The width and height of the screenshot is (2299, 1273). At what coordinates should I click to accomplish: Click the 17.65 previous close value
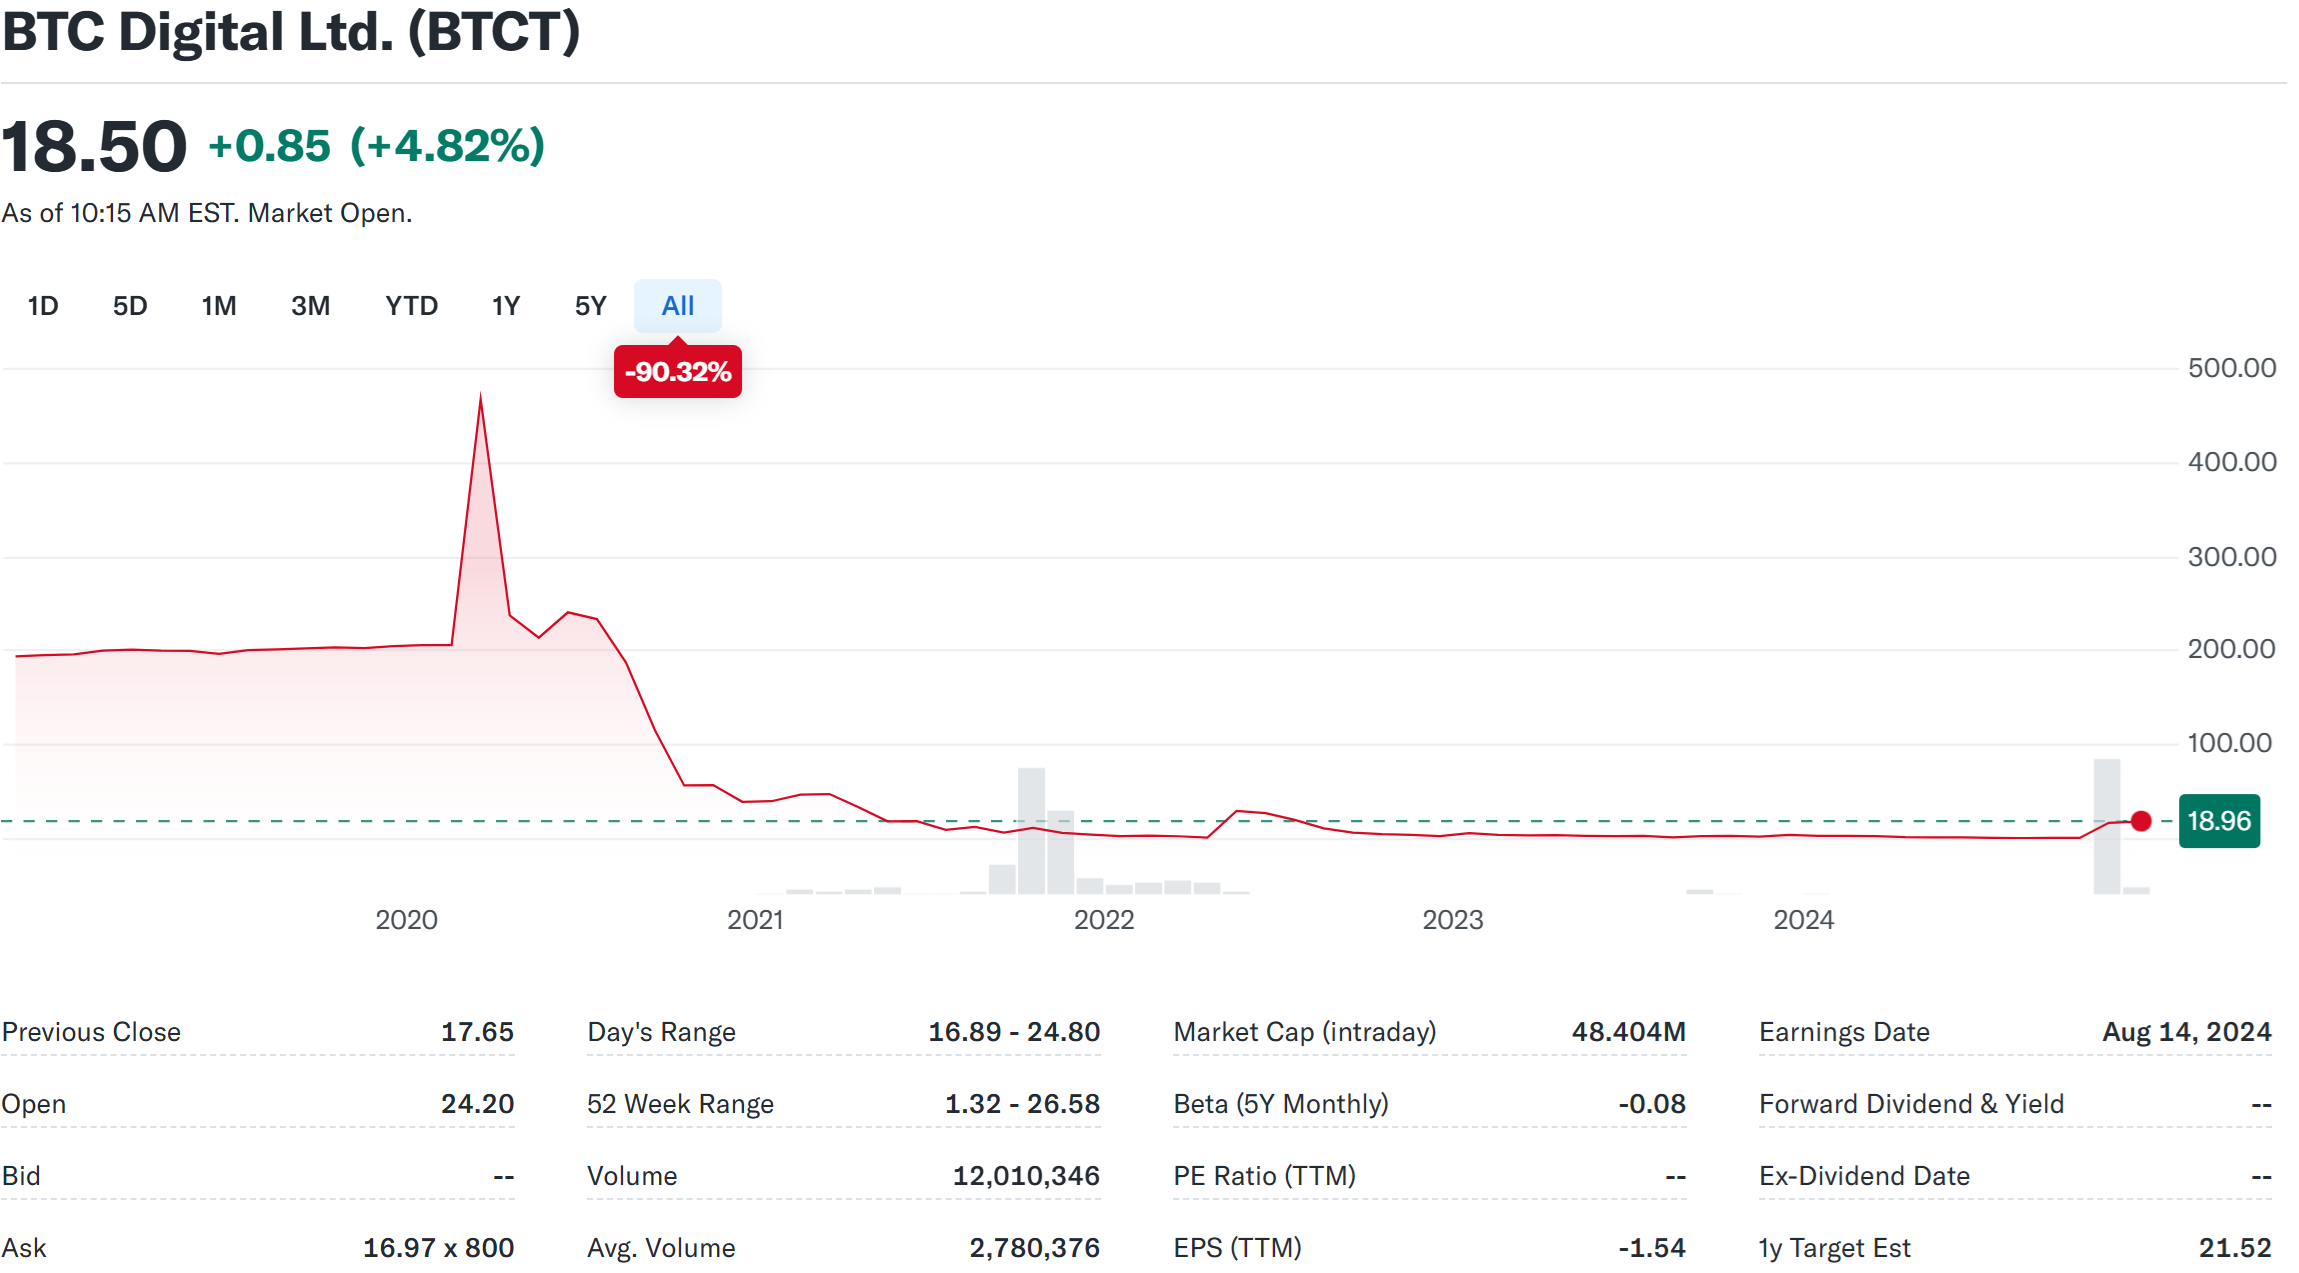(x=477, y=1032)
